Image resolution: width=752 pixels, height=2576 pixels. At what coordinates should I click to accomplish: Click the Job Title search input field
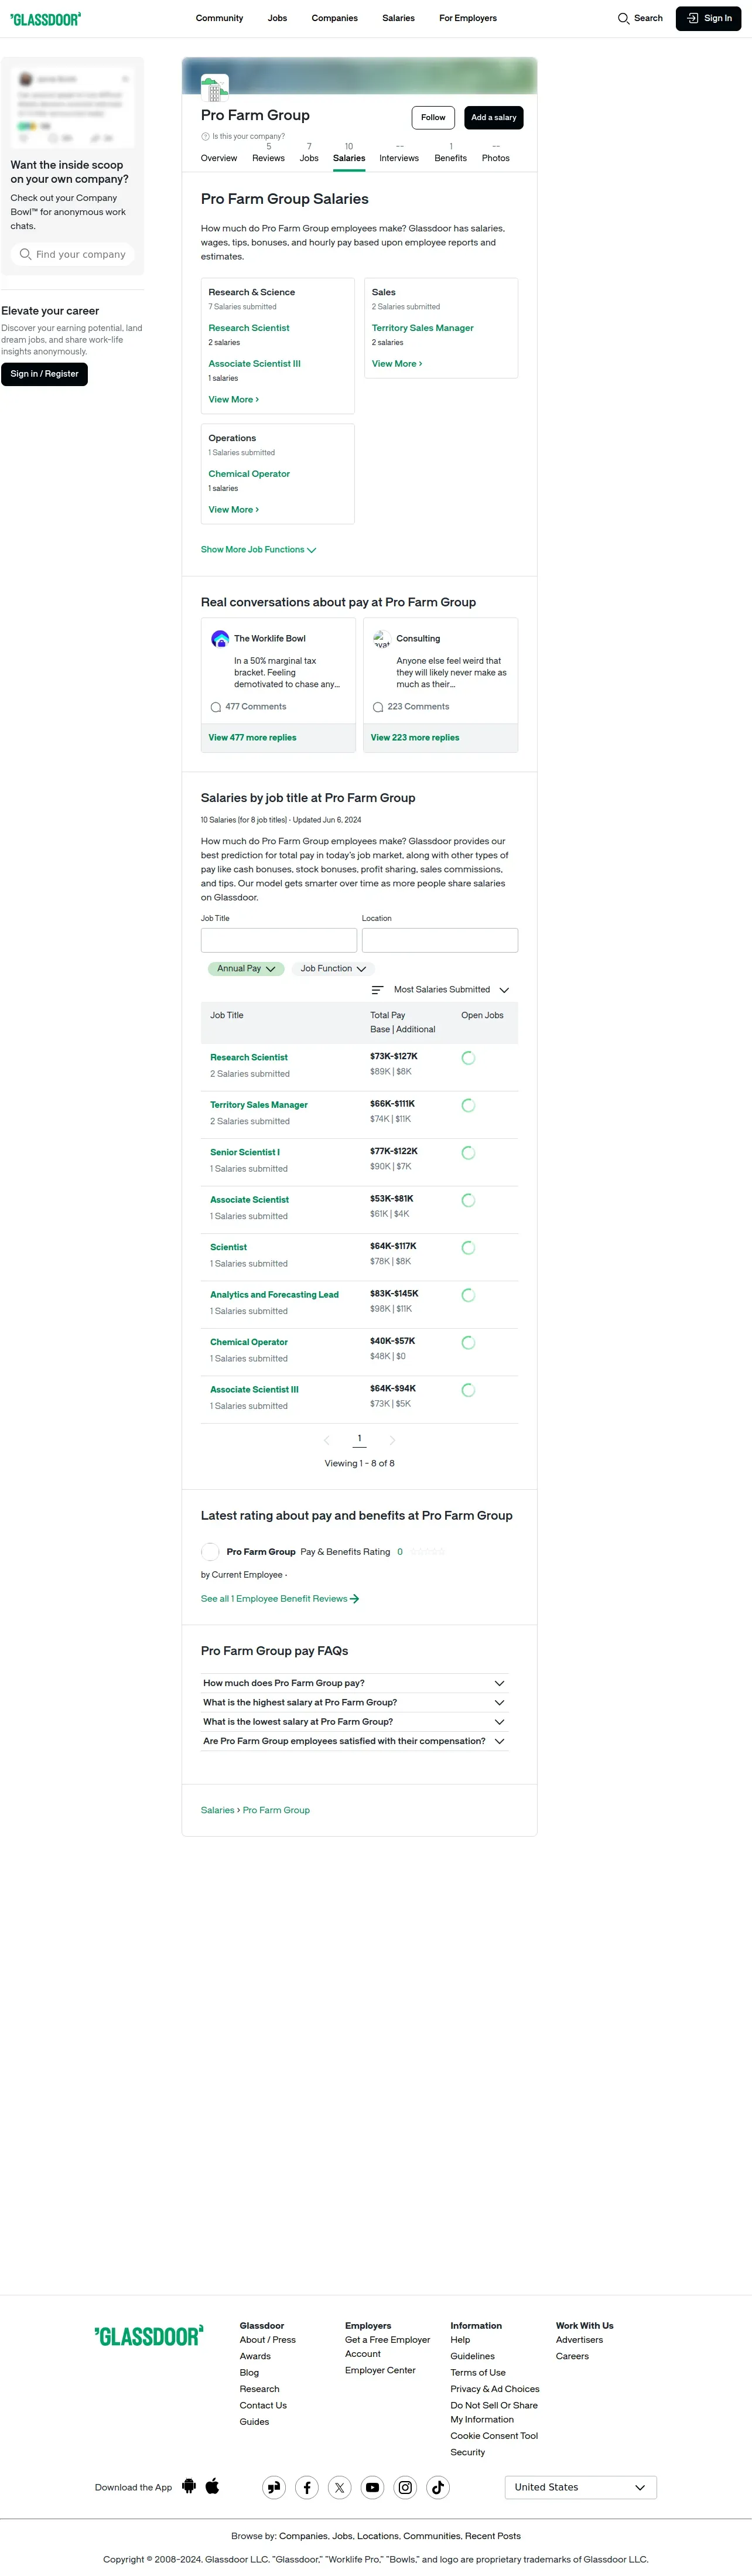click(x=279, y=940)
